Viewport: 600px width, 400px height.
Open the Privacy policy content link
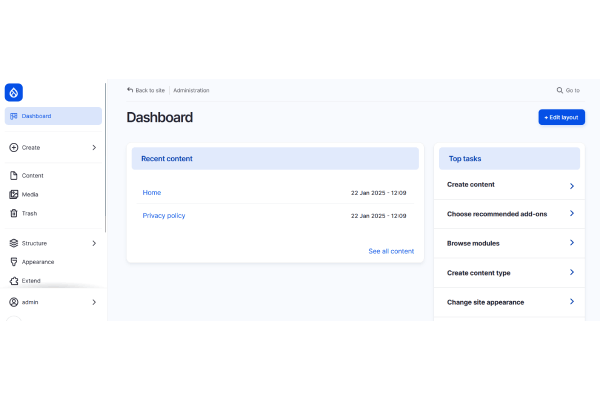pos(164,215)
